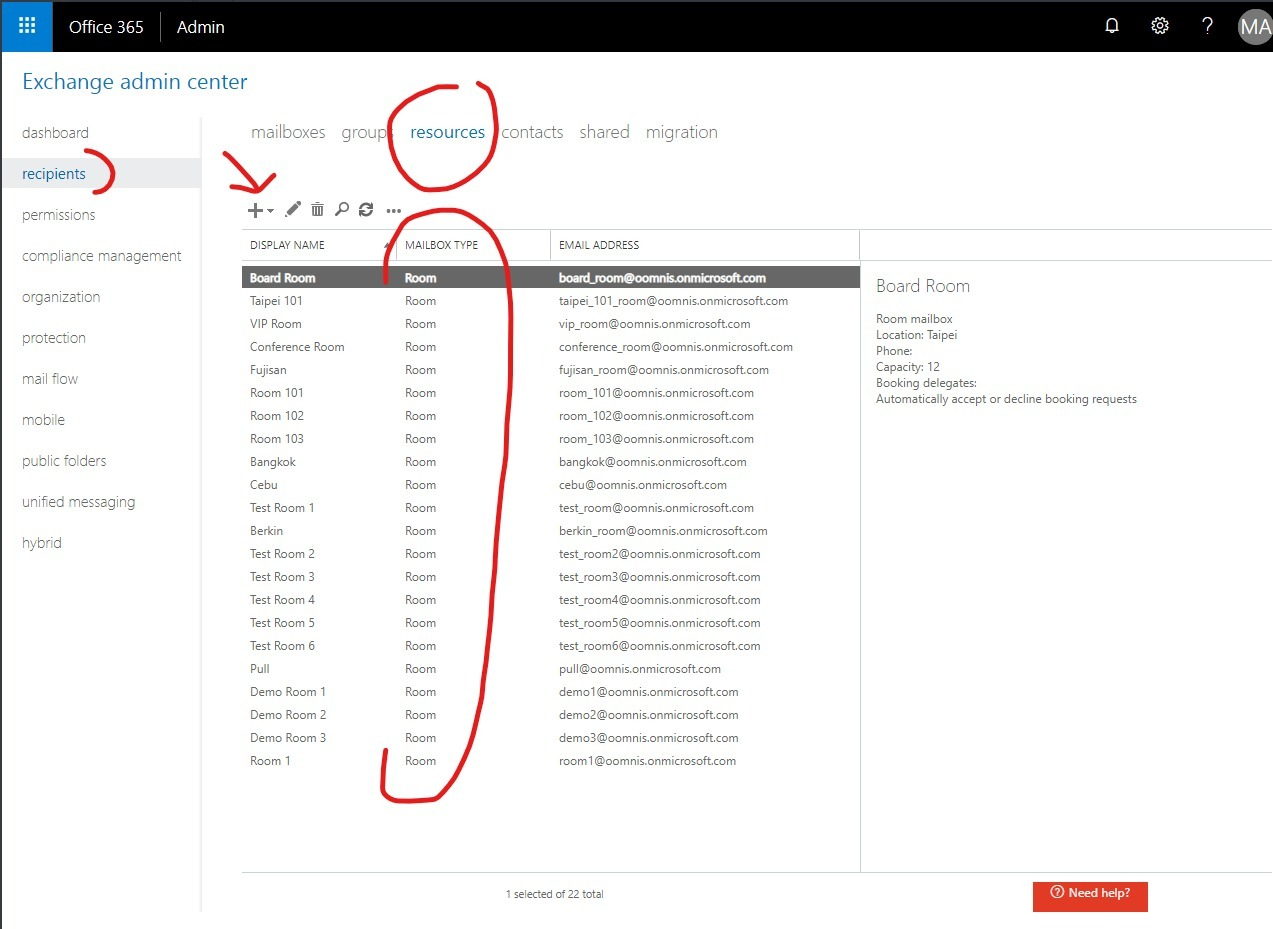Open compliance management in the sidebar
Viewport: 1273px width, 929px height.
click(102, 256)
